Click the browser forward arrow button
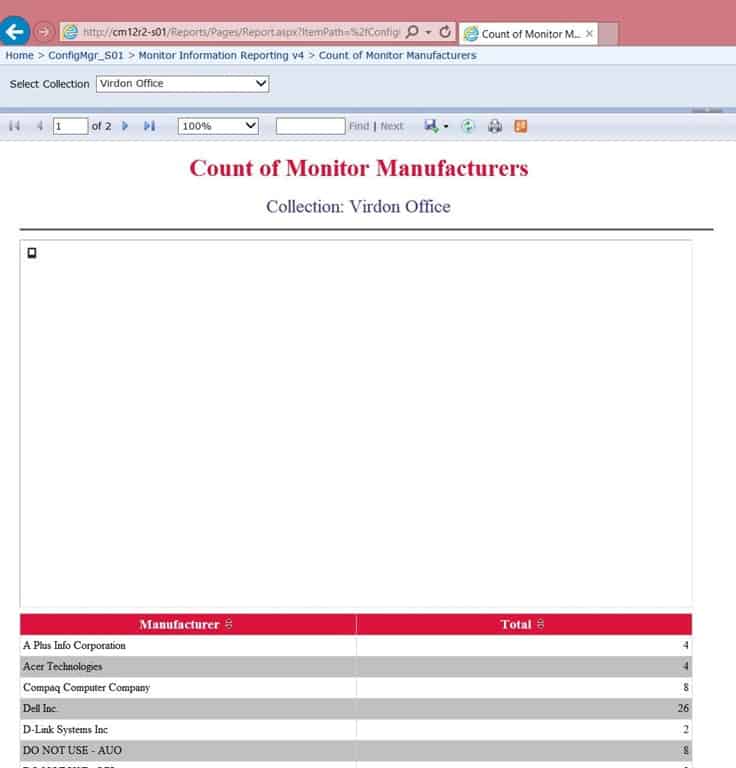 click(44, 32)
